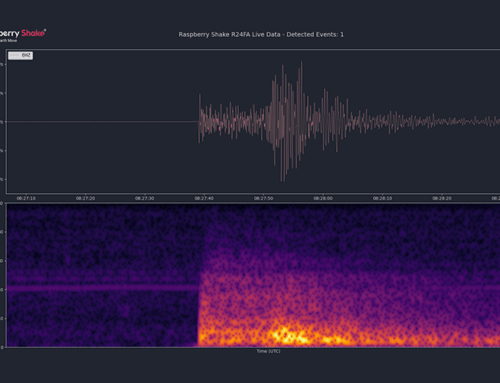Click the 08:28:00 time axis label
The height and width of the screenshot is (383, 500).
tap(323, 198)
